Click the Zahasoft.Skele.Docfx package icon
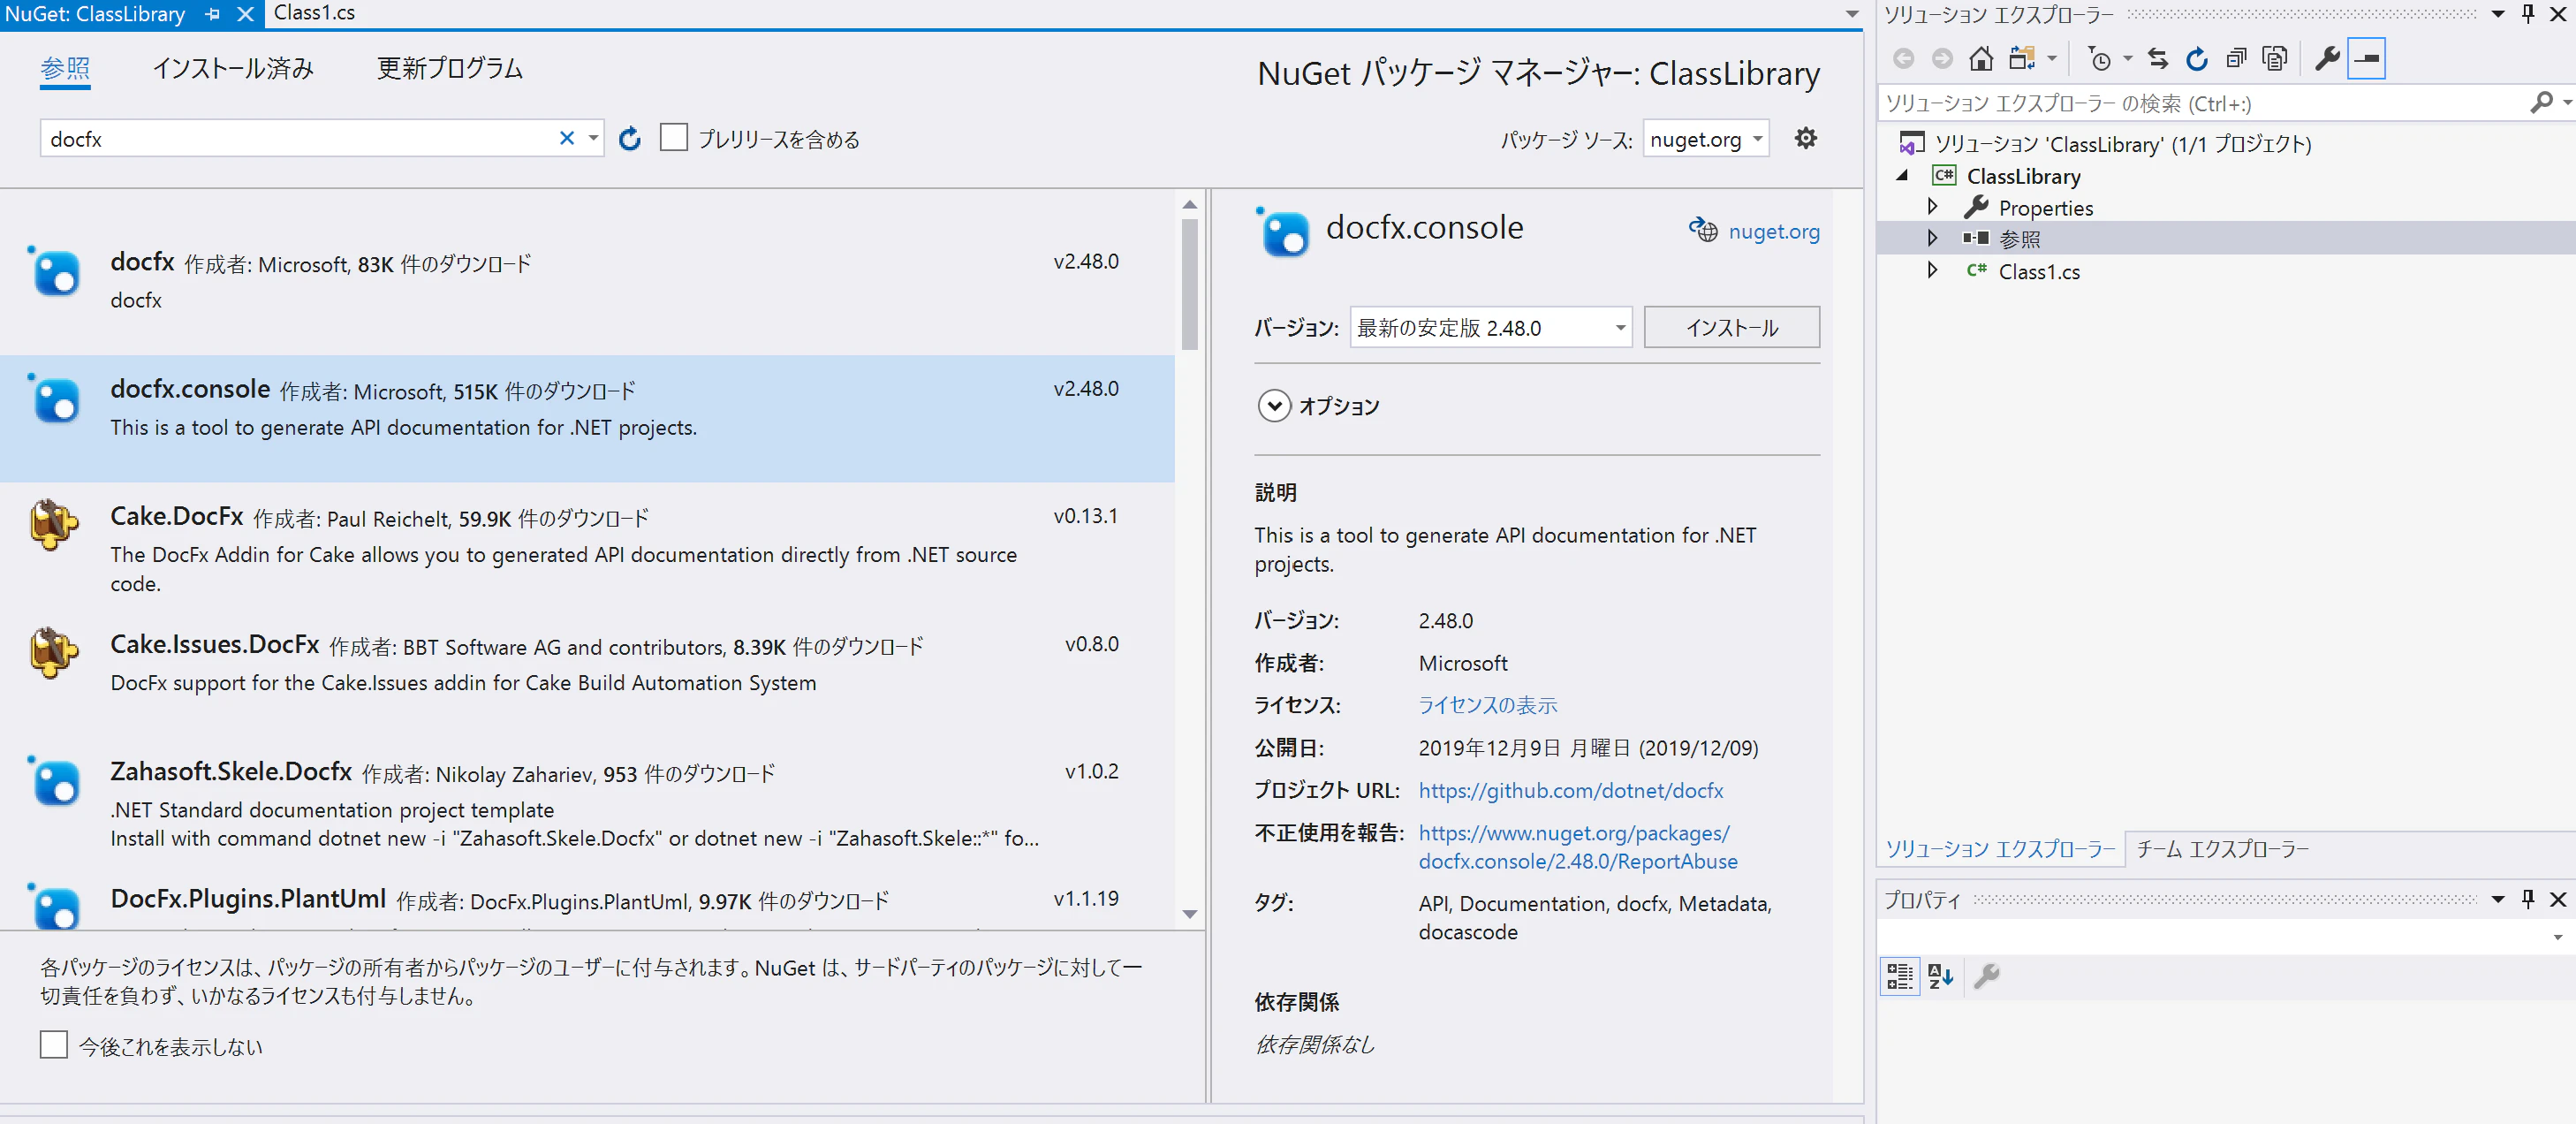 click(55, 781)
